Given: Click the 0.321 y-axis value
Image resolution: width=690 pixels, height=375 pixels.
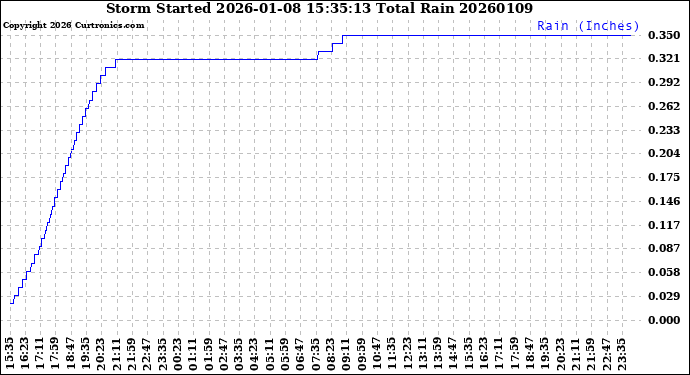Looking at the screenshot, I should click(x=664, y=58).
